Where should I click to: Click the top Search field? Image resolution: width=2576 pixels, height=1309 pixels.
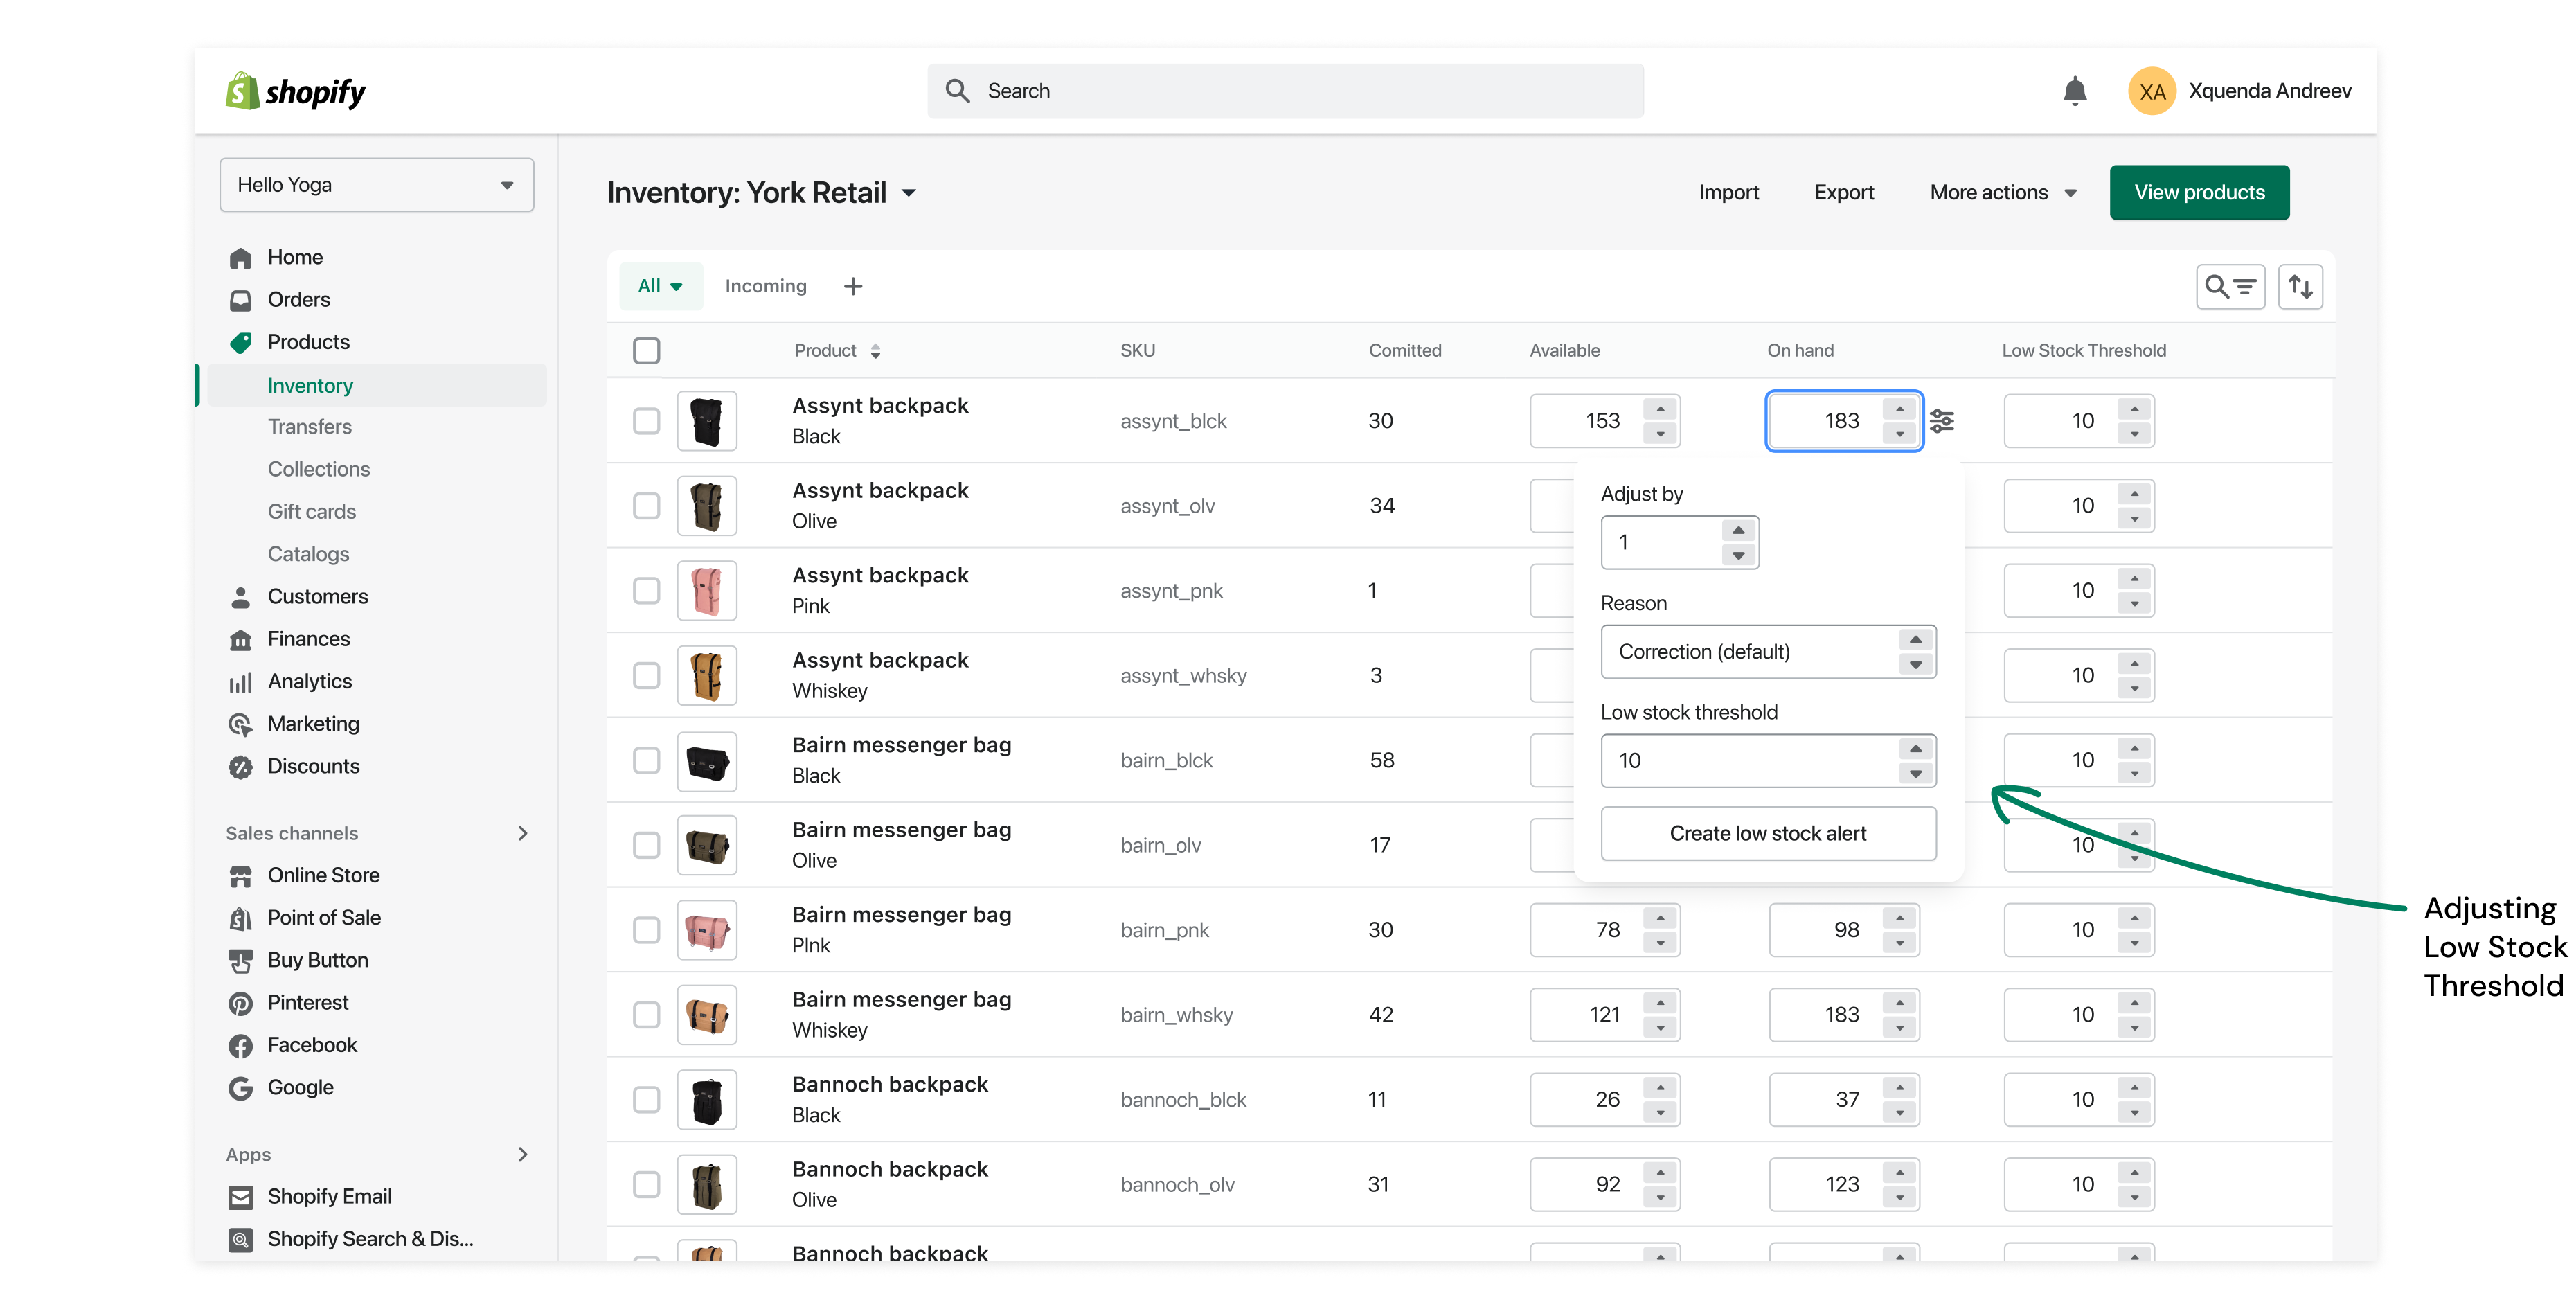tap(1285, 91)
